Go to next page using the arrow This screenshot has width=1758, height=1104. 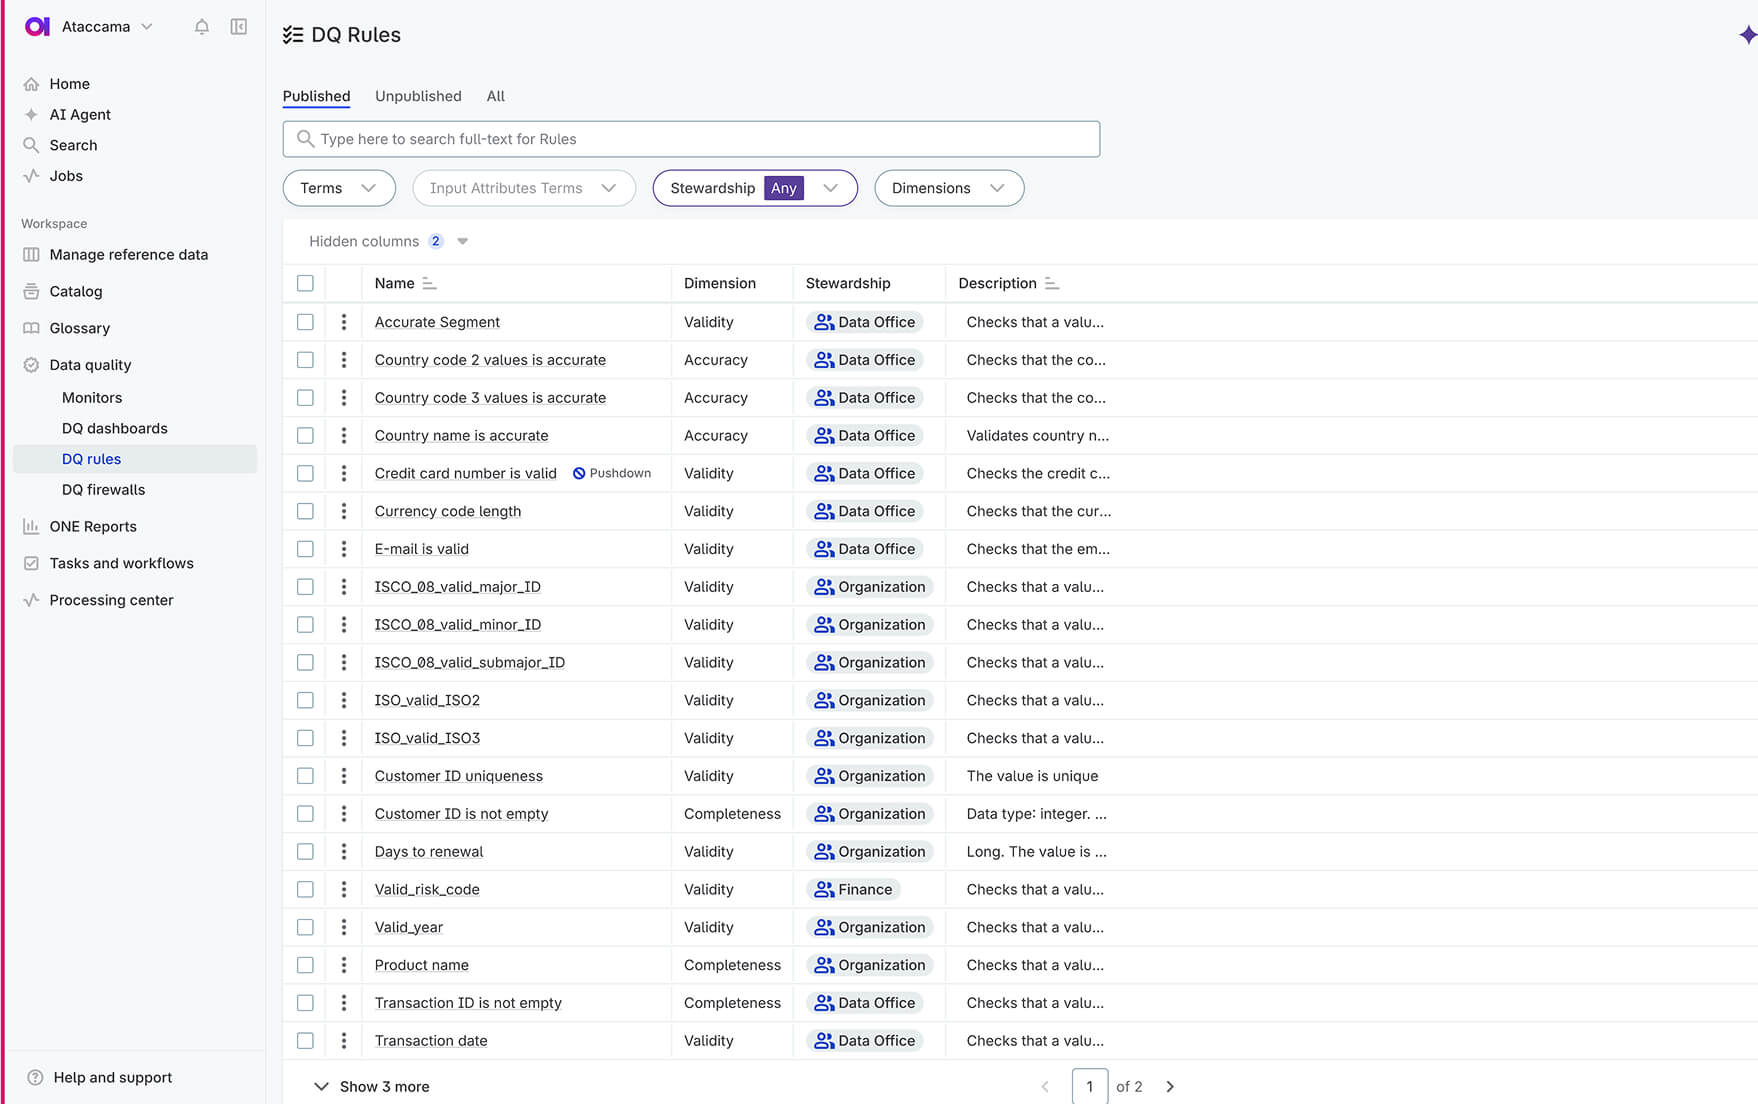[1170, 1086]
